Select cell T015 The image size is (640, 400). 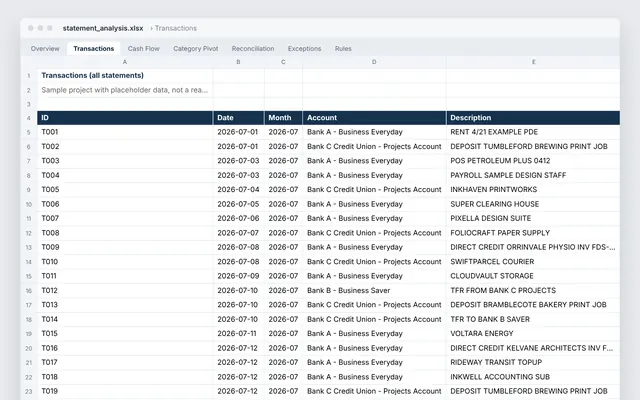tap(124, 333)
